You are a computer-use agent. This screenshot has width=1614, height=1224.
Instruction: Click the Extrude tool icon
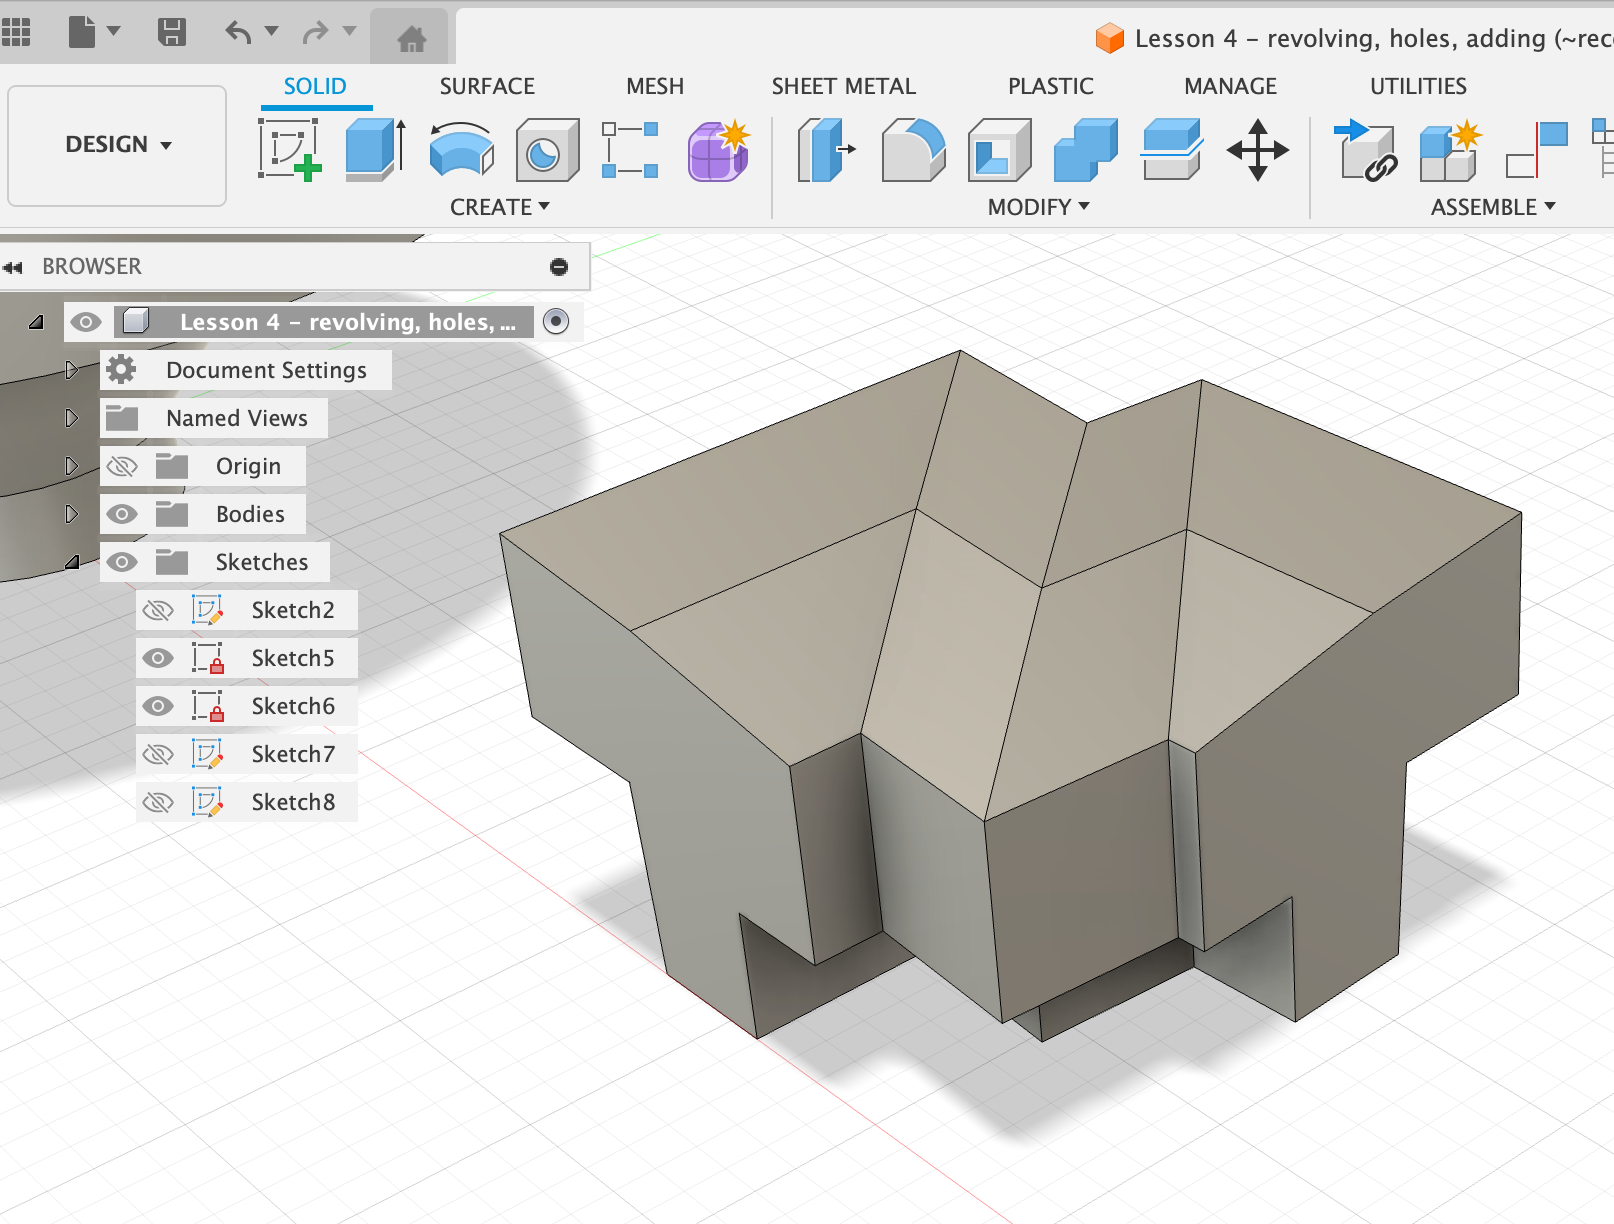pyautogui.click(x=375, y=150)
